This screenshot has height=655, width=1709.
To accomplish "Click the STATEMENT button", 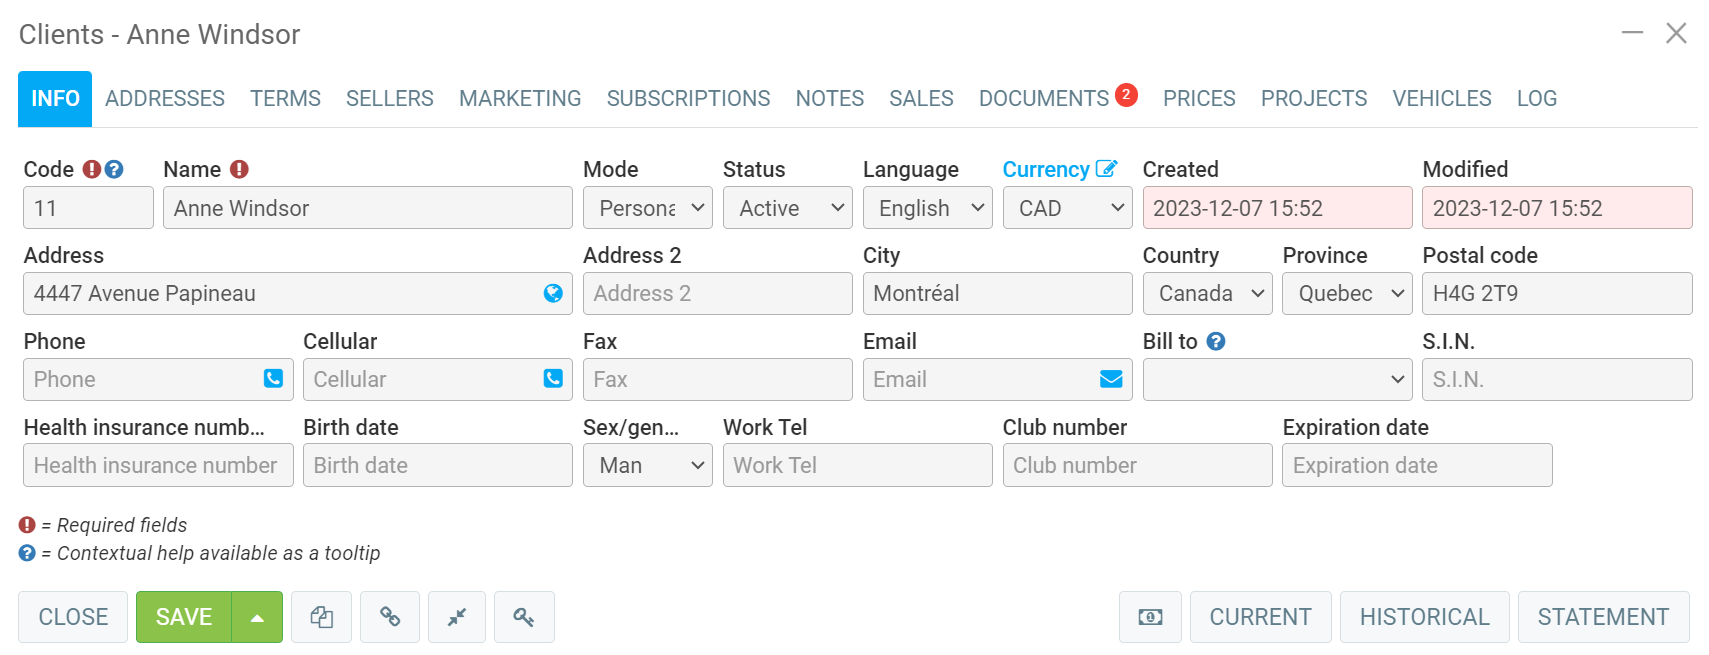I will 1603,617.
